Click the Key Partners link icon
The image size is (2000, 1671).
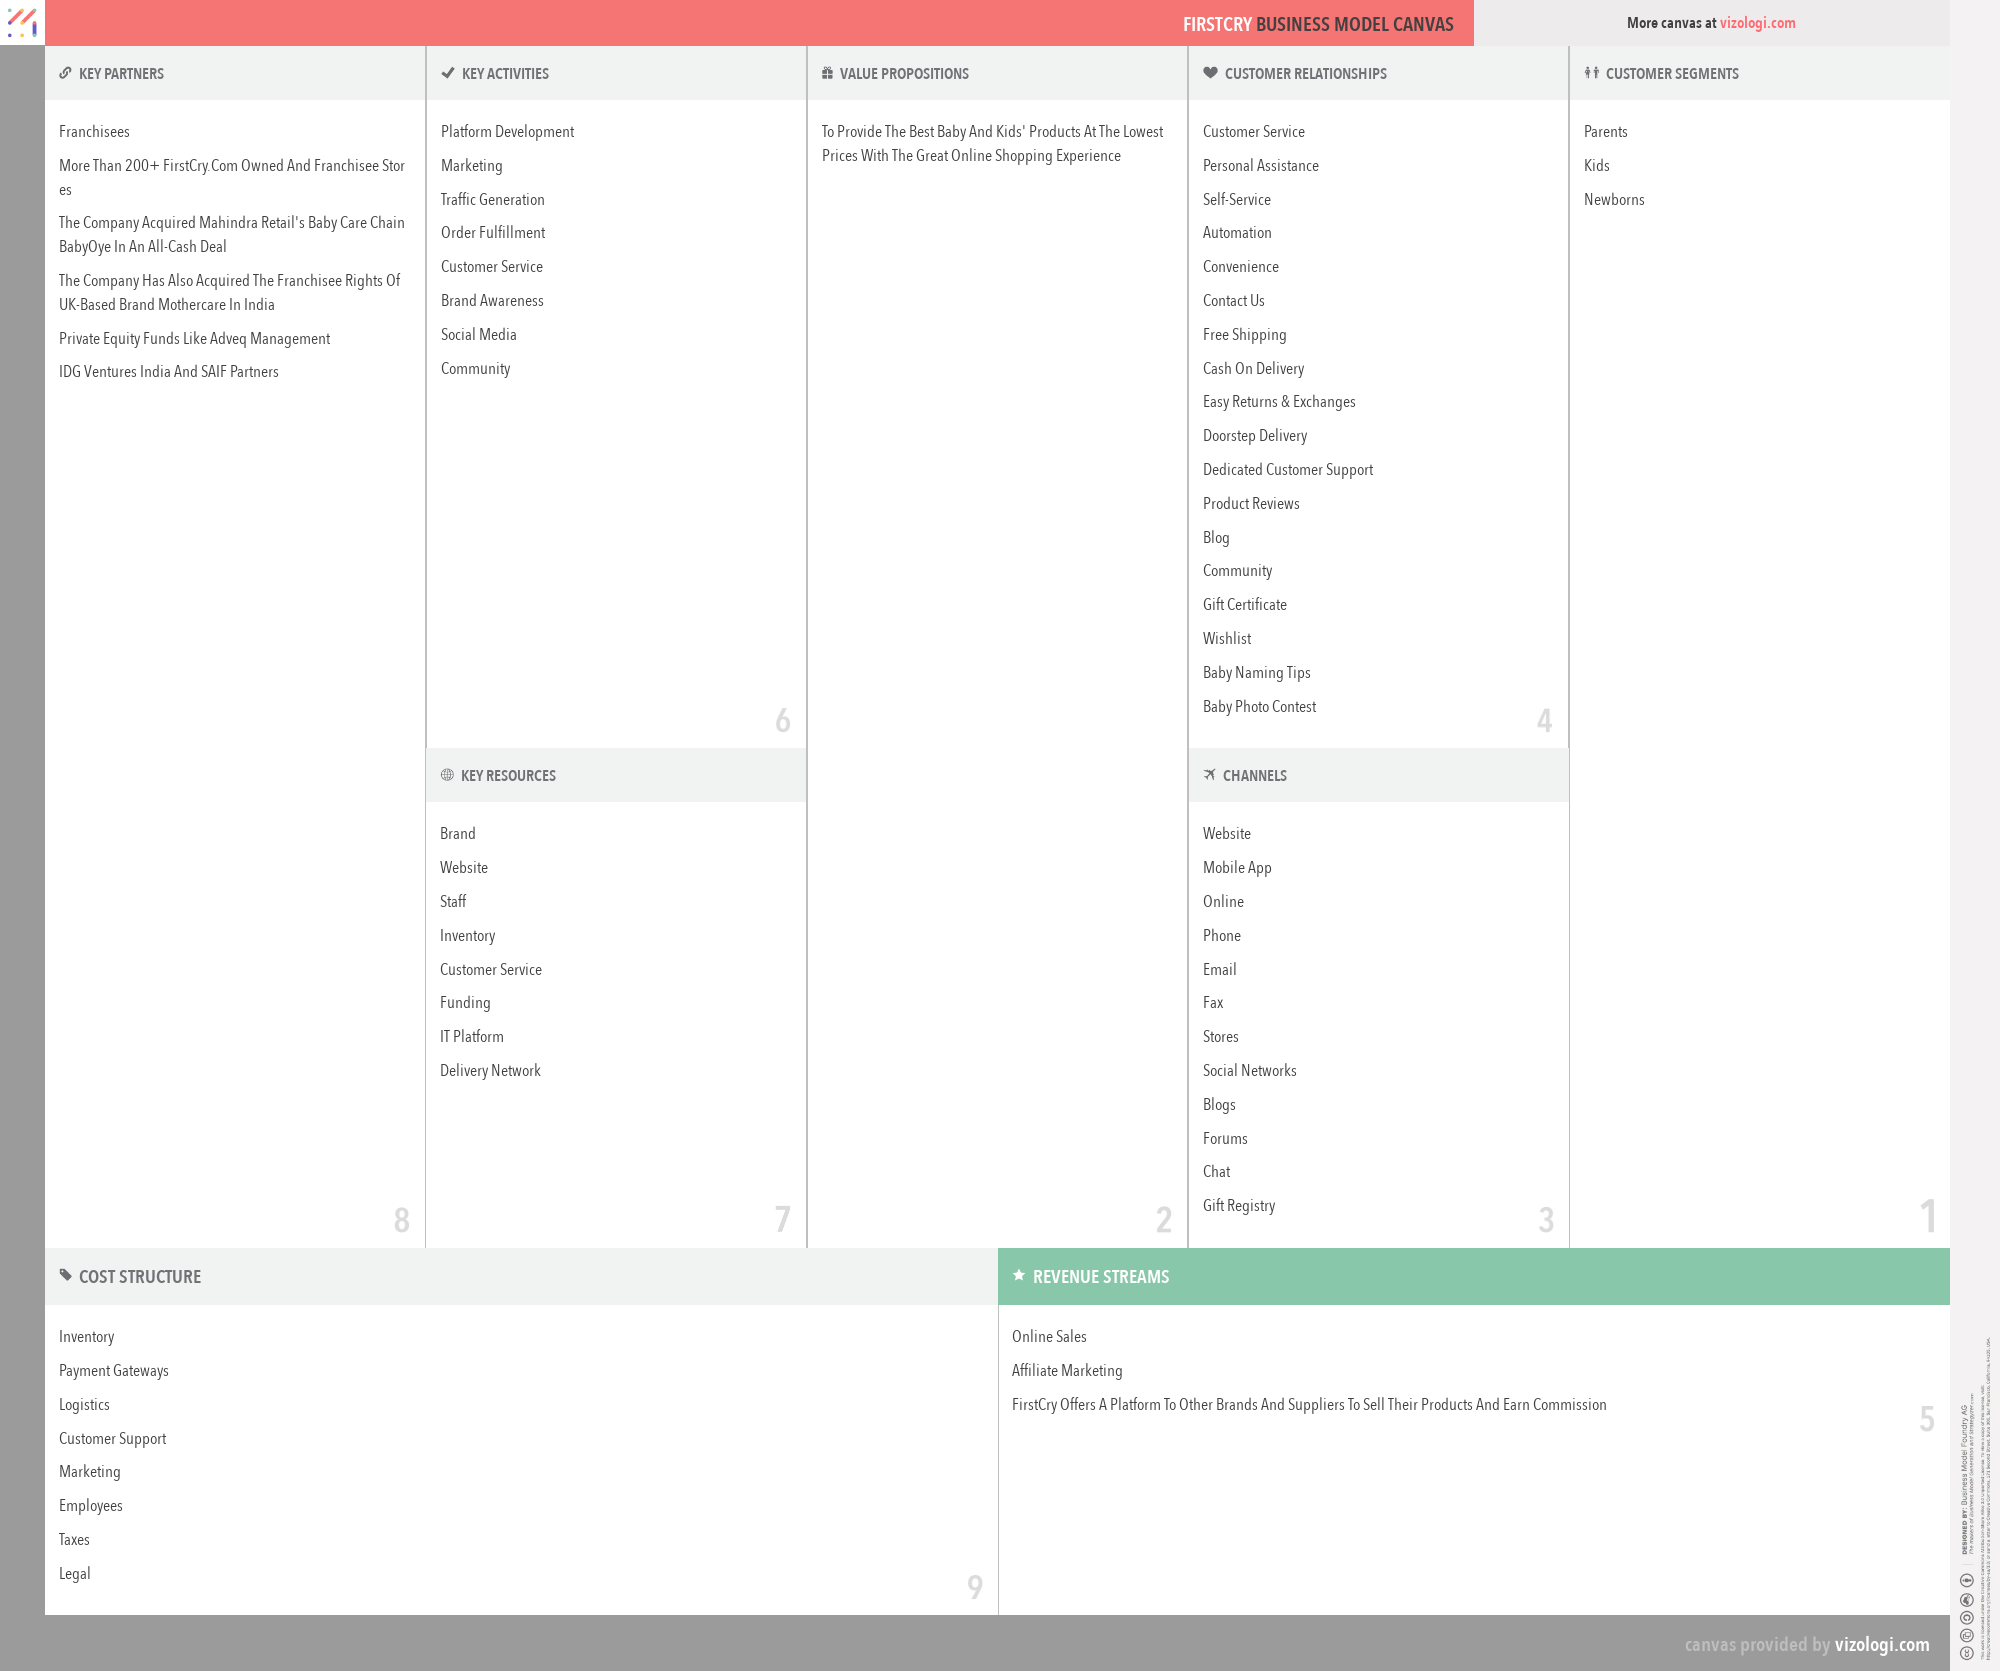(x=65, y=73)
